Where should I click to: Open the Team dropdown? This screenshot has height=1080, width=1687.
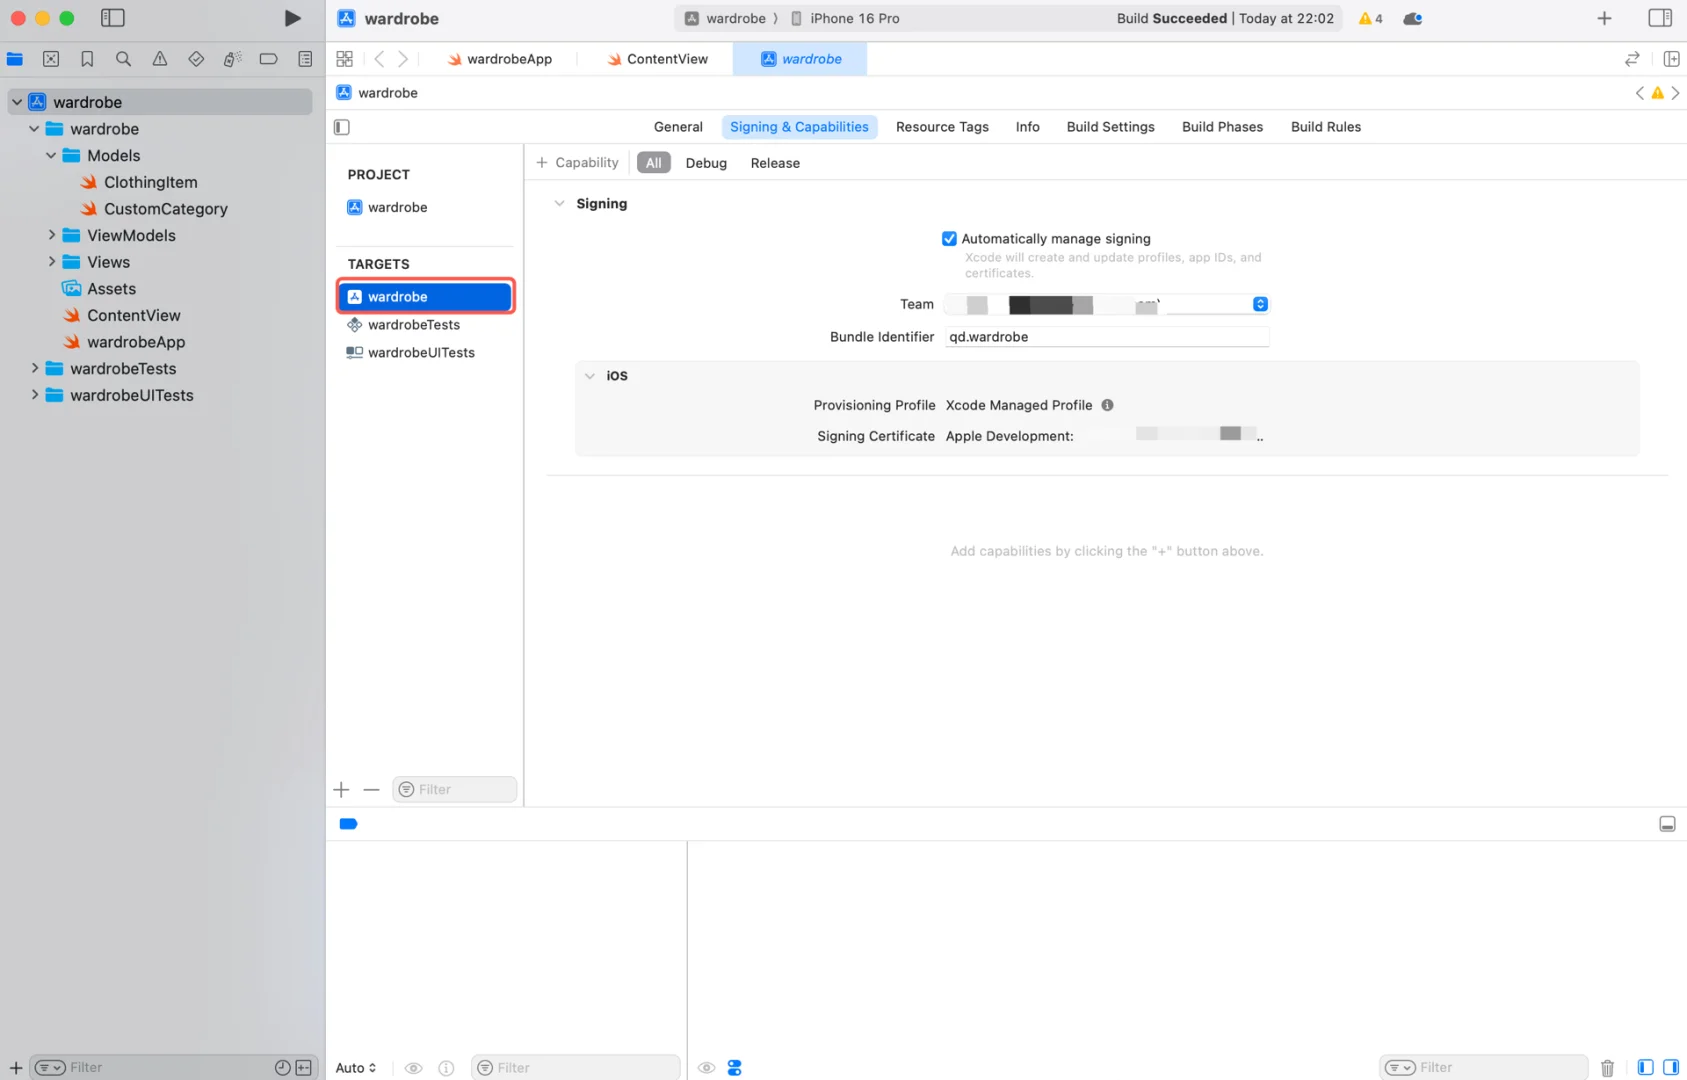pos(1107,304)
